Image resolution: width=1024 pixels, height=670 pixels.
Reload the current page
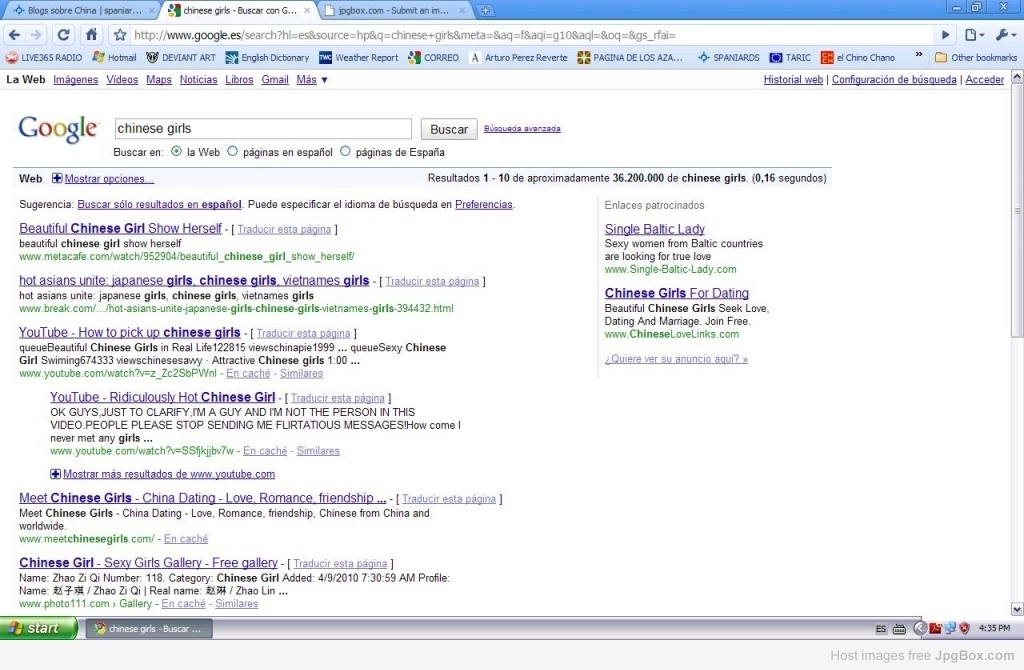65,35
